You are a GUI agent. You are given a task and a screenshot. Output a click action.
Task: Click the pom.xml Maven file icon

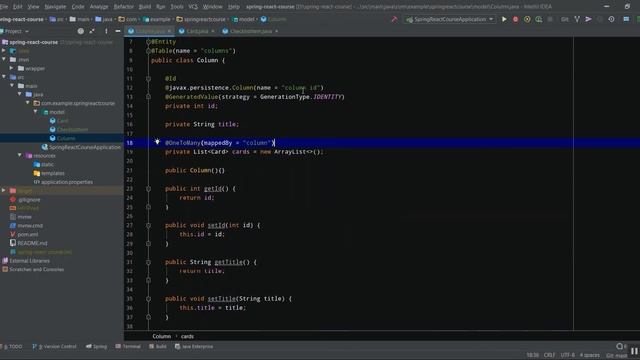coord(13,234)
